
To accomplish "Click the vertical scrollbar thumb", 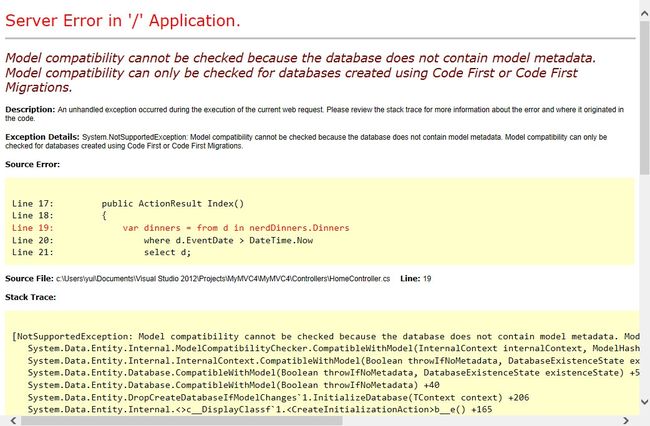I will (x=645, y=97).
